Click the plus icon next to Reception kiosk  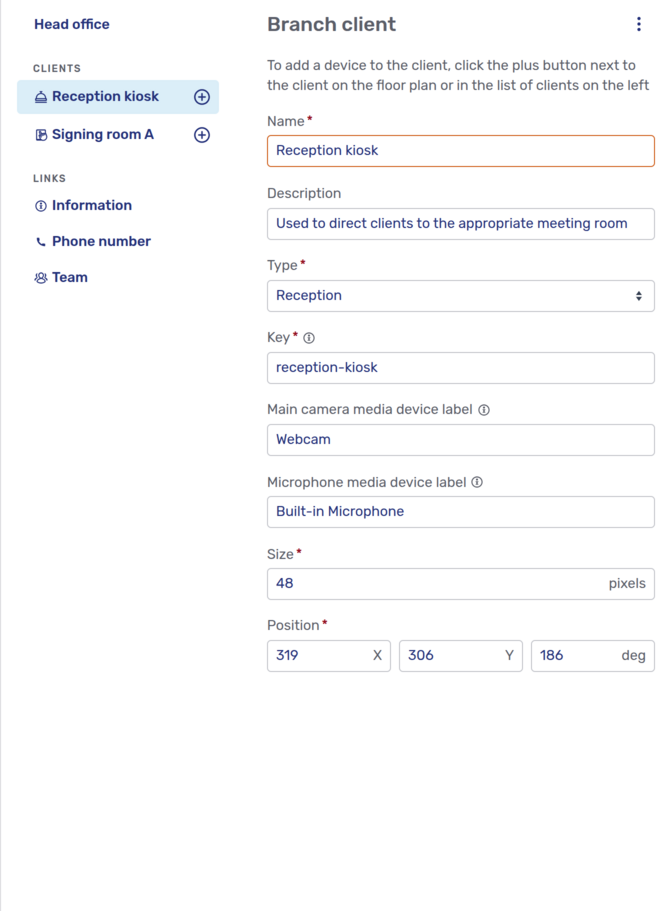pos(201,97)
